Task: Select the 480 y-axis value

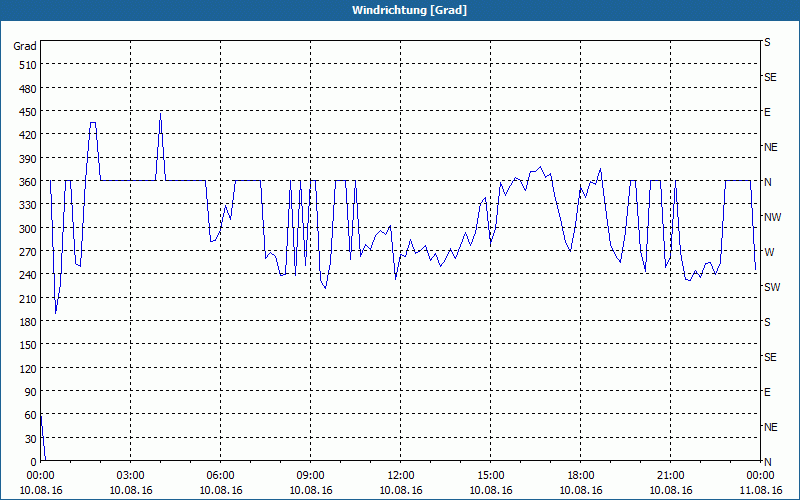Action: tap(28, 89)
